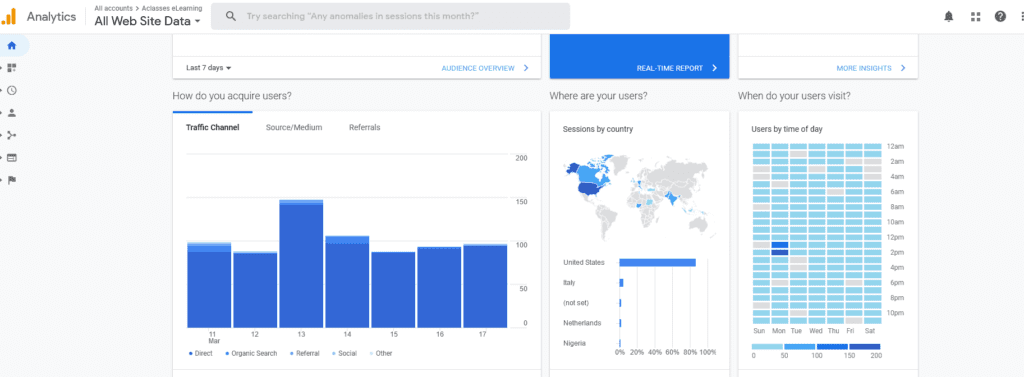Viewport: 1024px width, 377px height.
Task: Click the Google Analytics logo
Action: [8, 17]
